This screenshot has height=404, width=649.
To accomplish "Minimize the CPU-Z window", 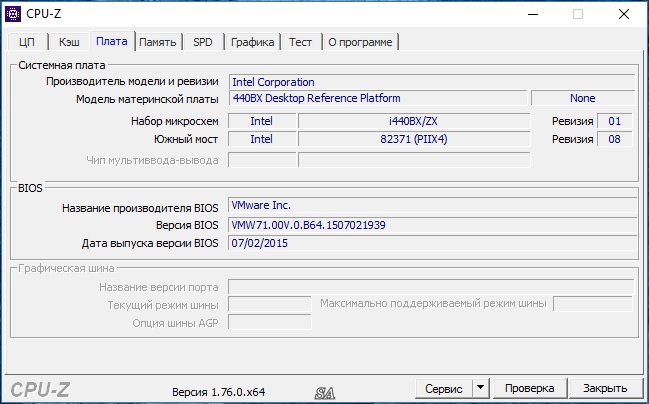I will 531,14.
